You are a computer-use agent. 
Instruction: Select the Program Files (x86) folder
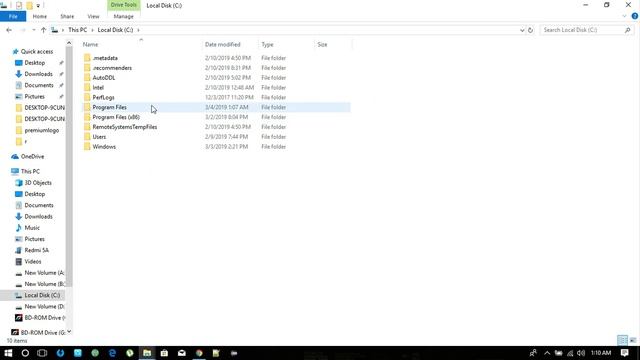click(x=116, y=117)
